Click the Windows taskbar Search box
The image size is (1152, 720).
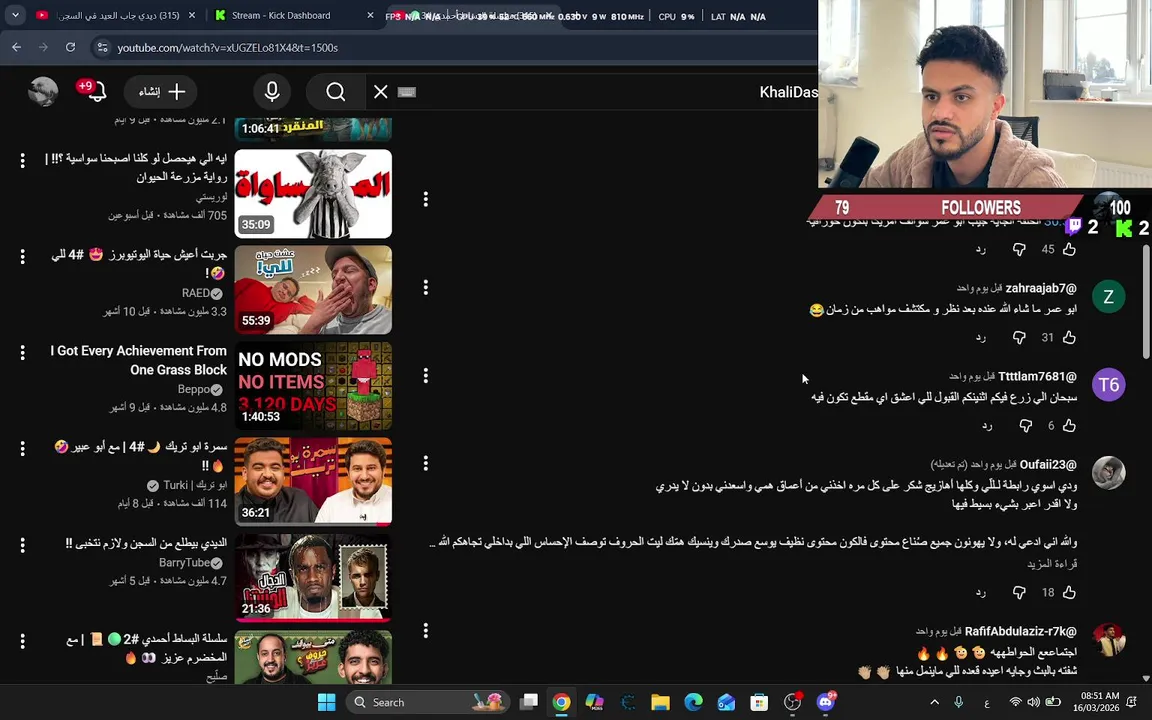point(428,702)
